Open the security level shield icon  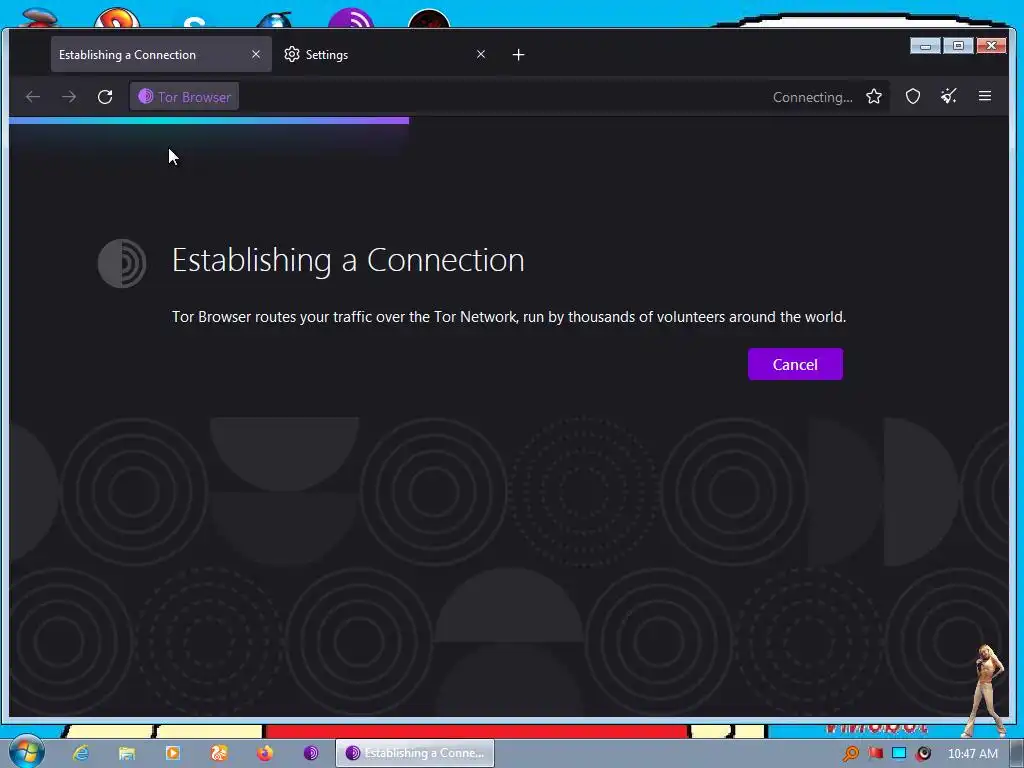[913, 97]
